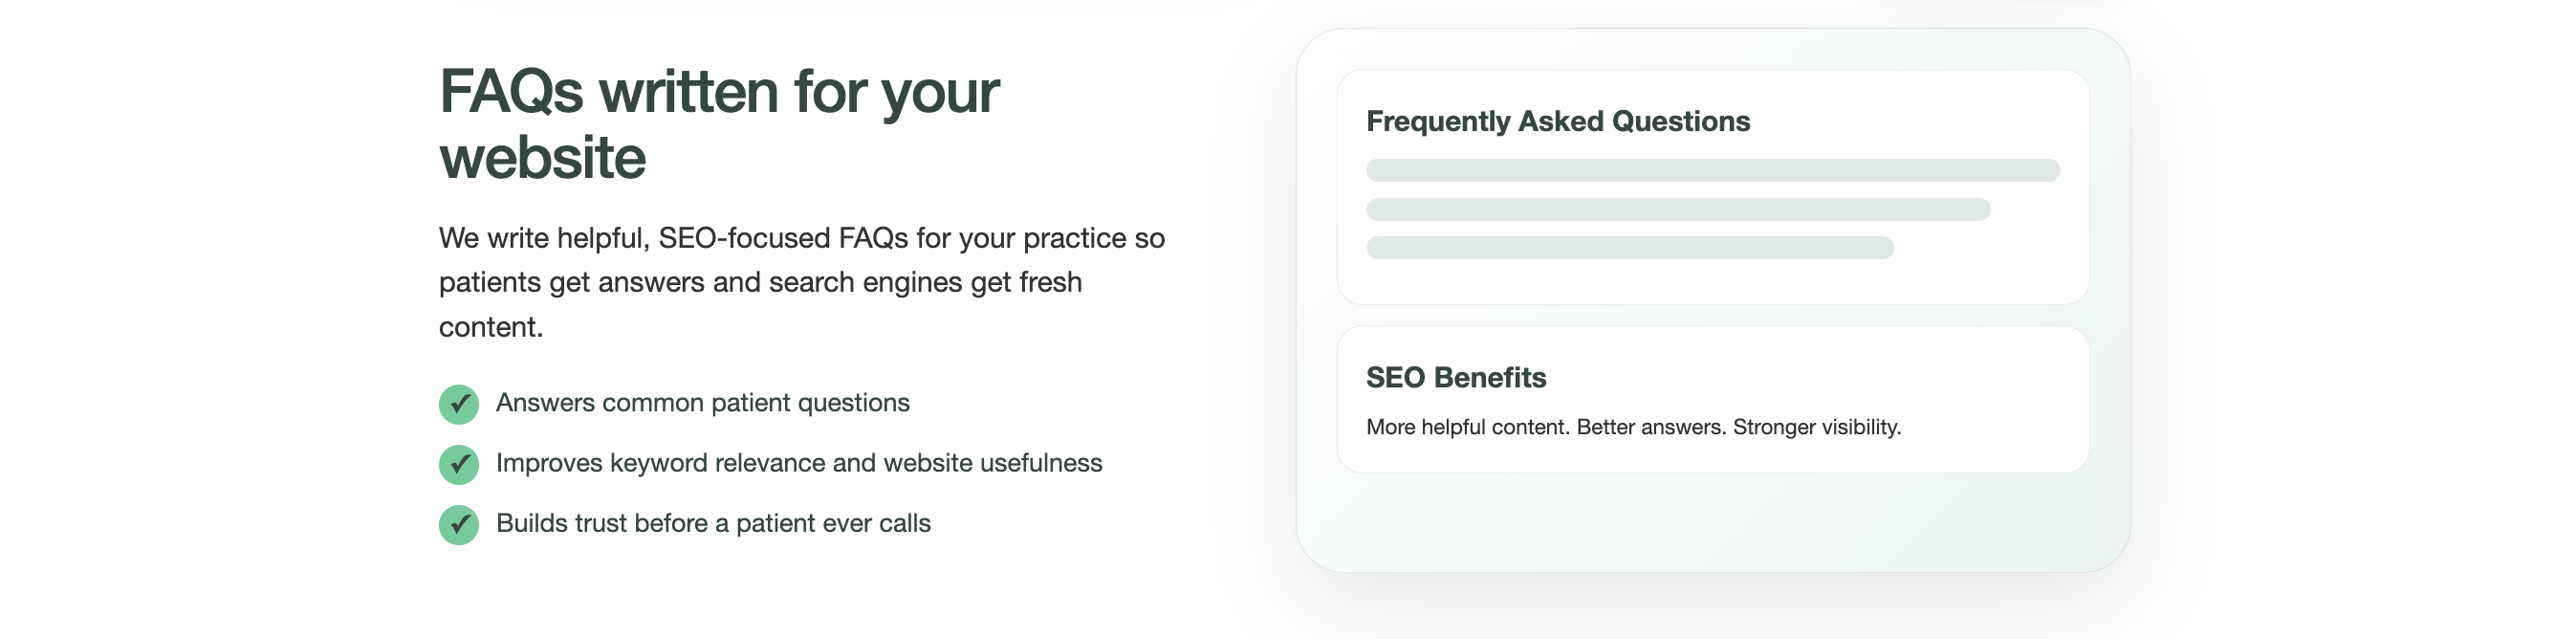
Task: Click the word website in the heading
Action: (x=543, y=158)
